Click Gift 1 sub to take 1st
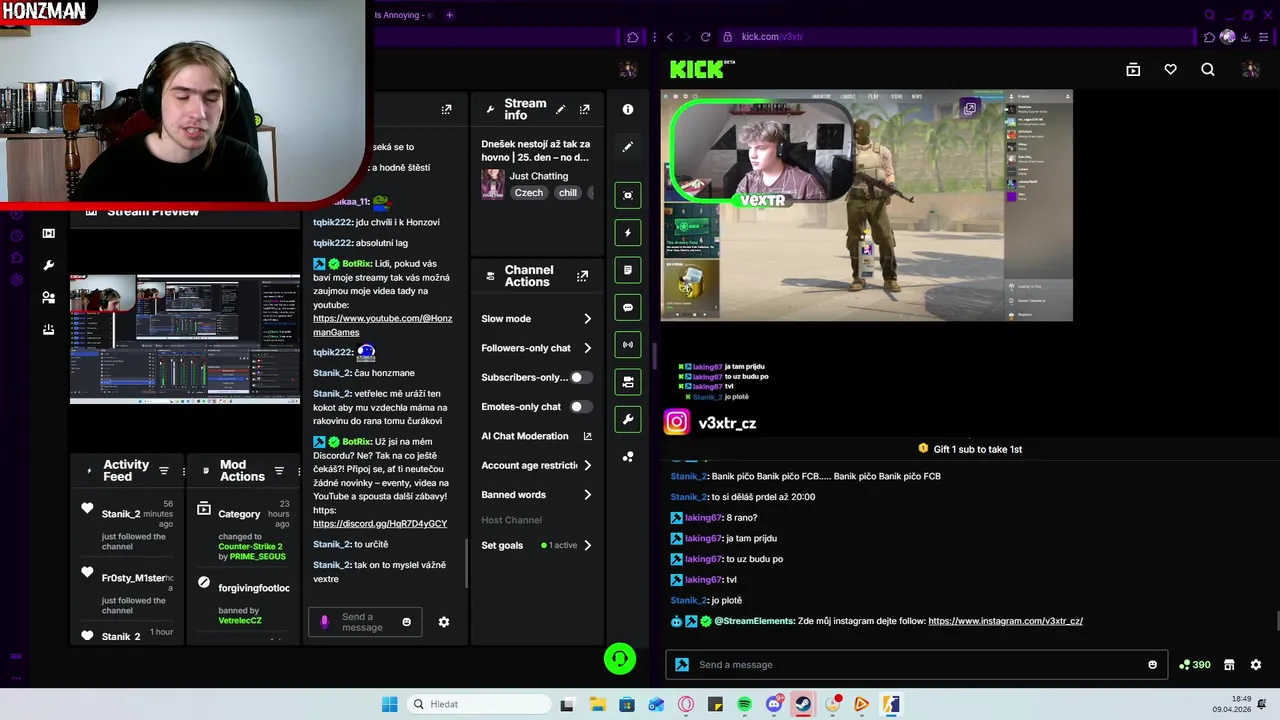Screen dimensions: 1280x720 pyautogui.click(x=970, y=449)
